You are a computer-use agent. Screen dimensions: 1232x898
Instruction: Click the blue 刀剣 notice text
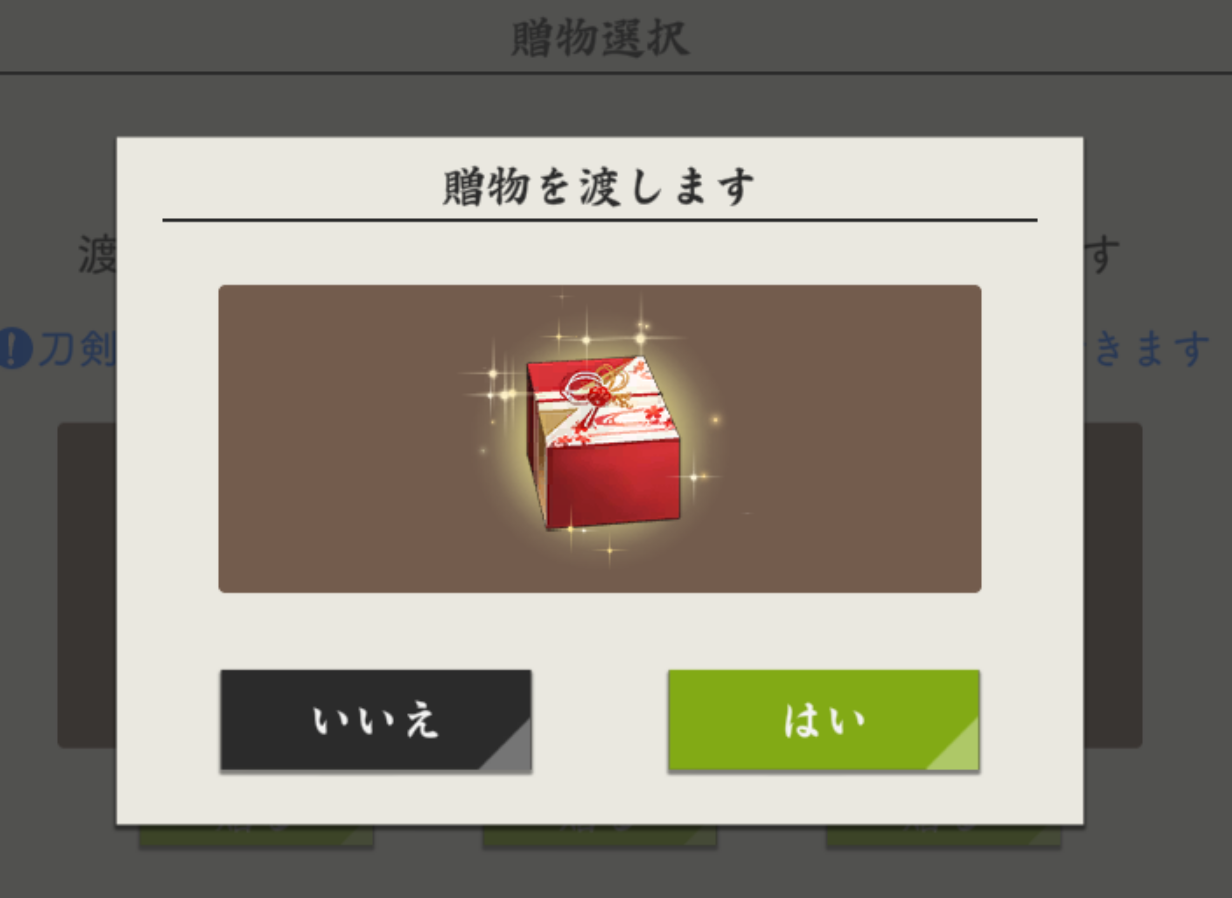pyautogui.click(x=77, y=349)
